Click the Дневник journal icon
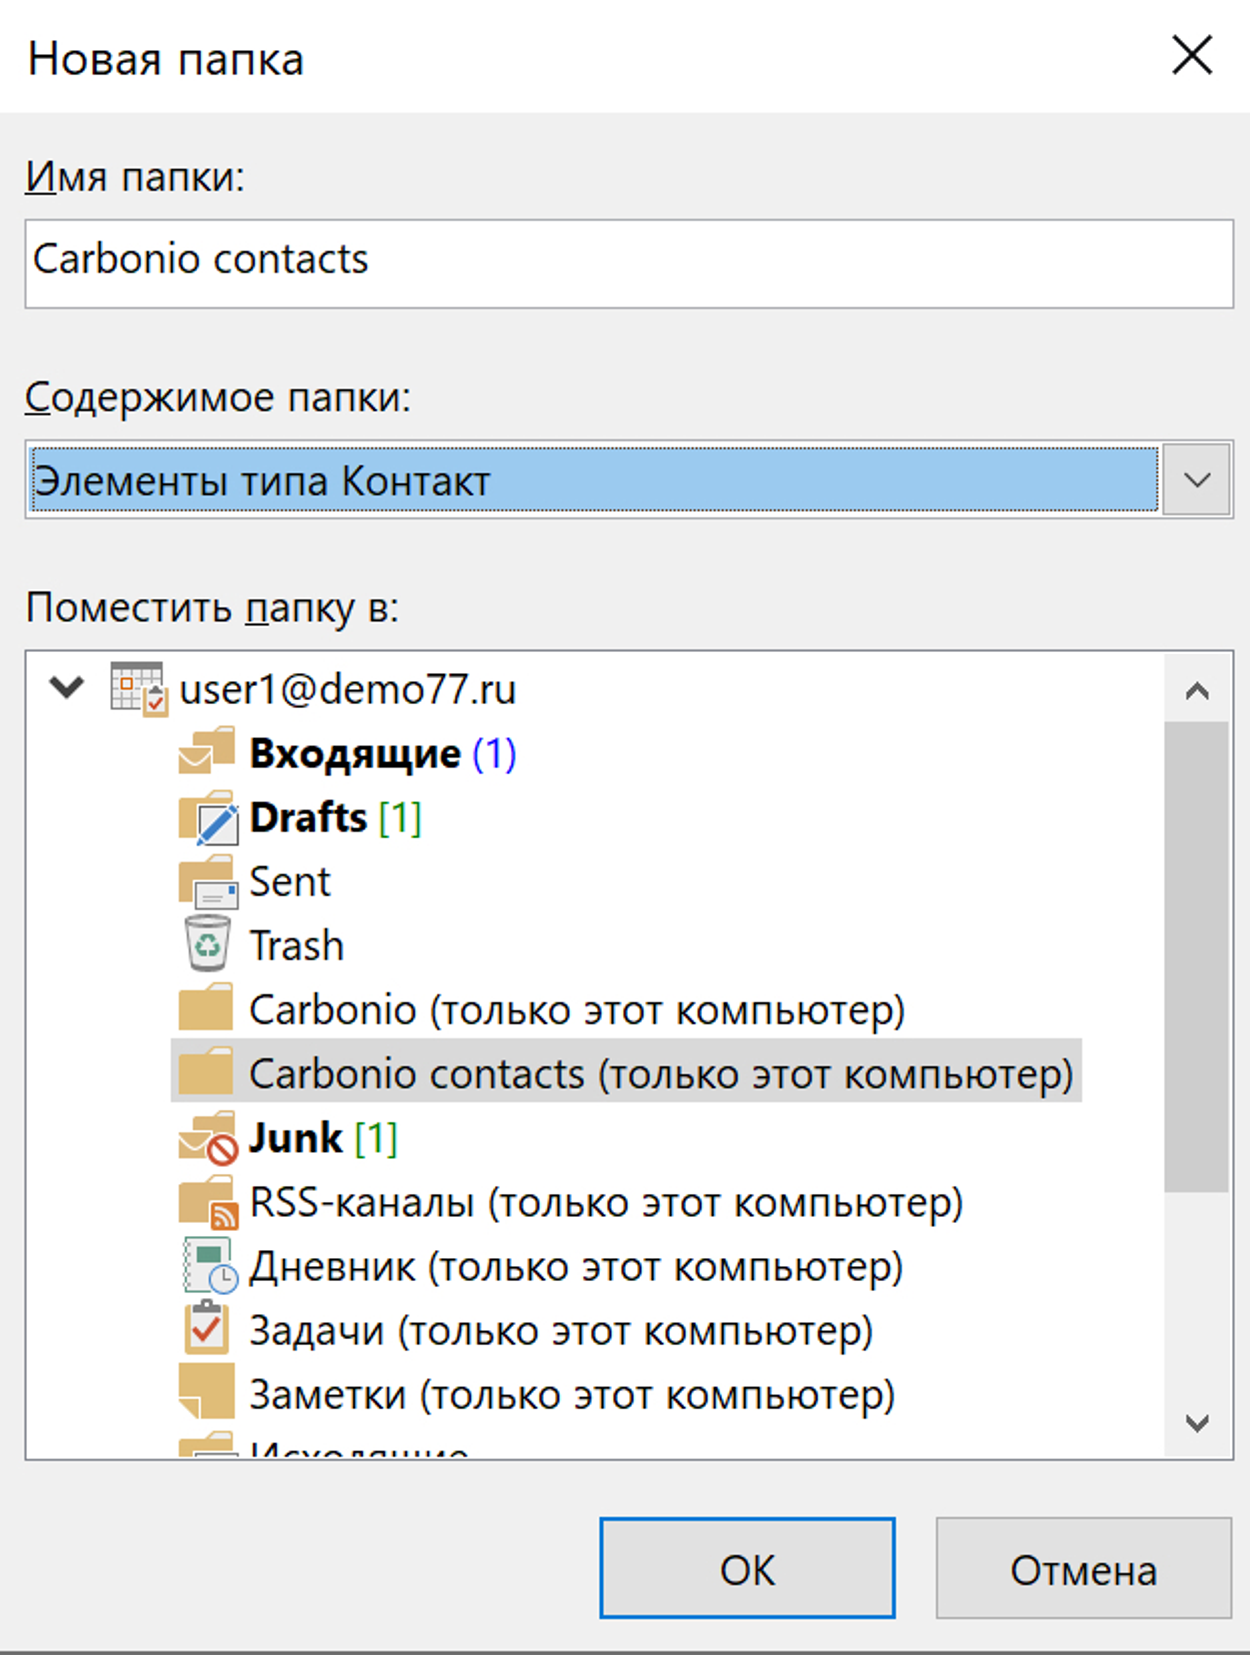 (x=207, y=1267)
